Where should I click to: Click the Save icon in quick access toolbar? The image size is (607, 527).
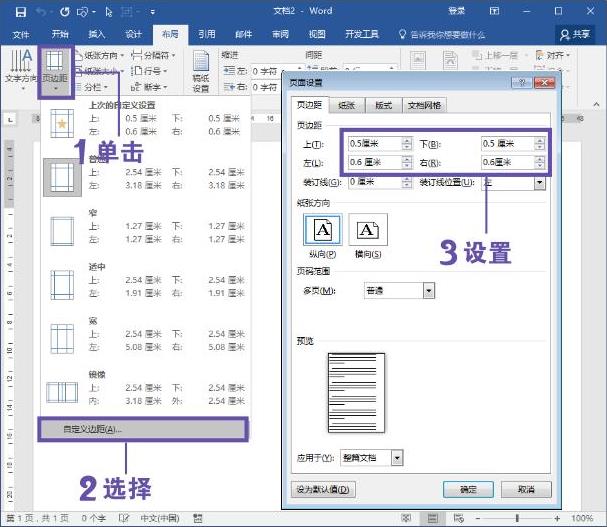click(x=21, y=12)
